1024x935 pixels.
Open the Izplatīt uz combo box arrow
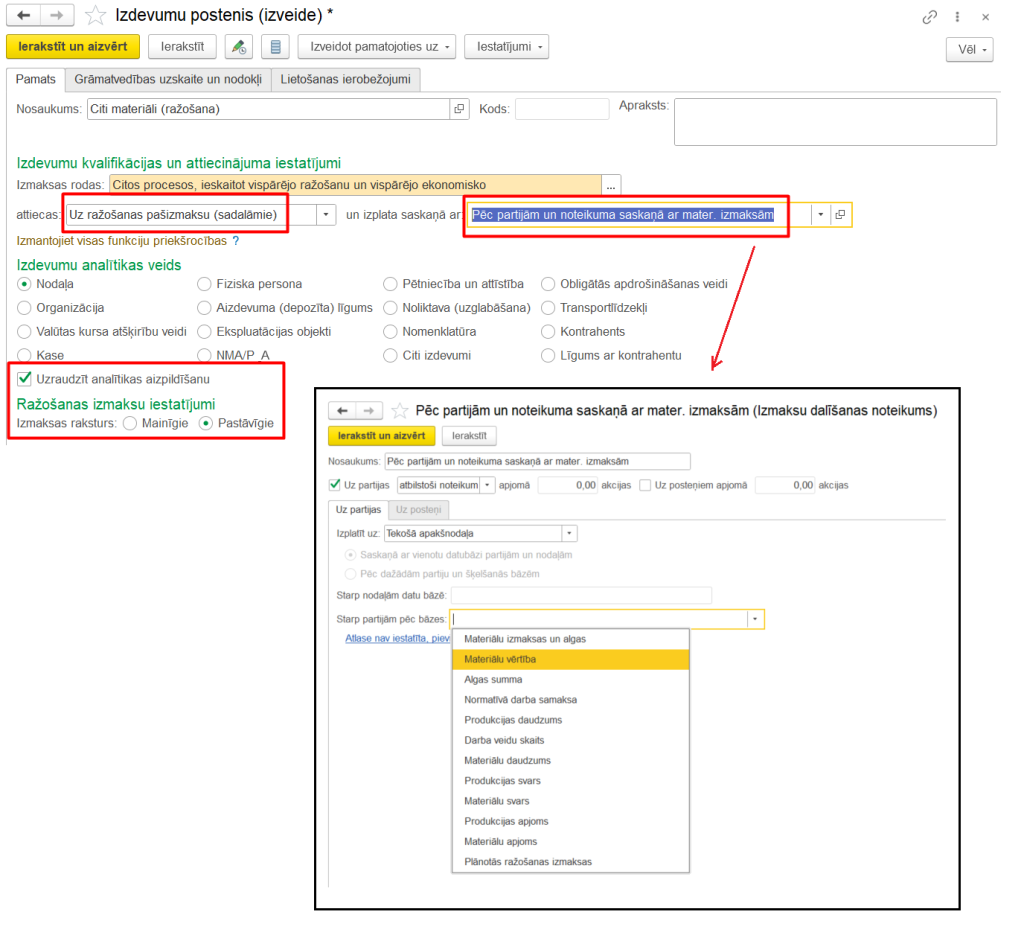coord(569,534)
